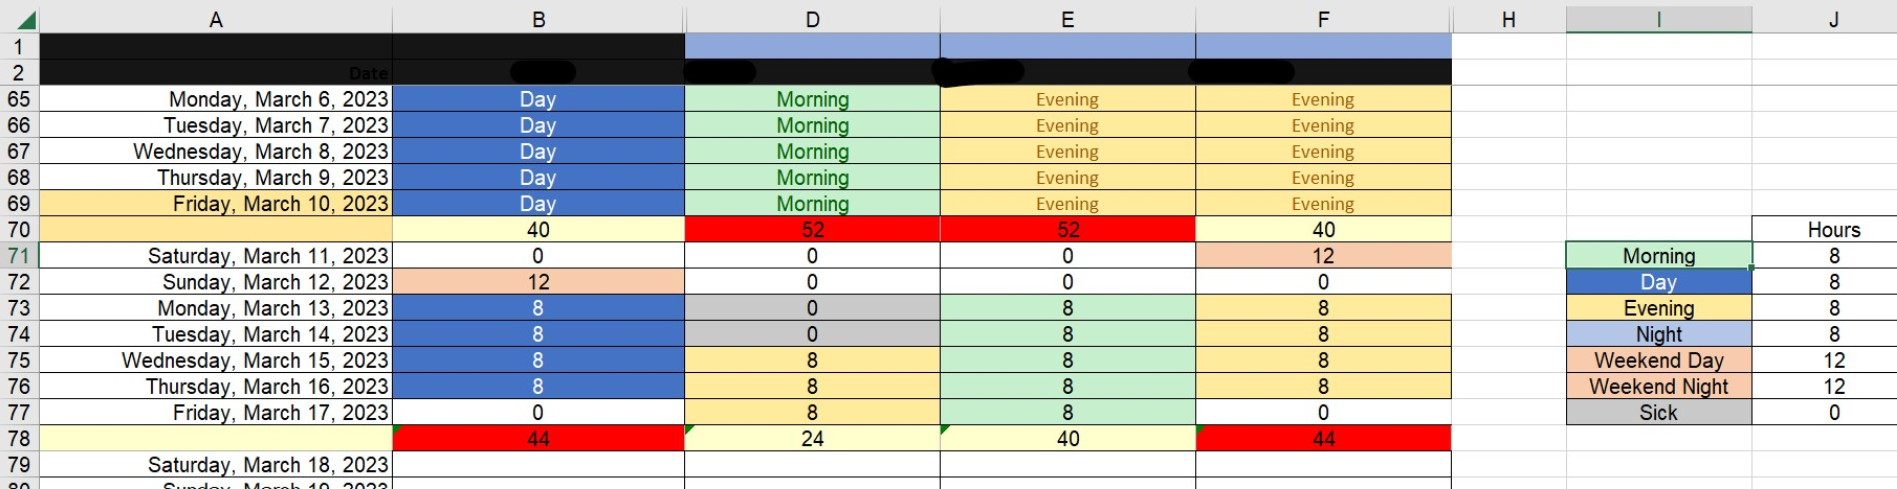Click the Night legend cell
This screenshot has width=1897, height=489.
tap(1659, 335)
